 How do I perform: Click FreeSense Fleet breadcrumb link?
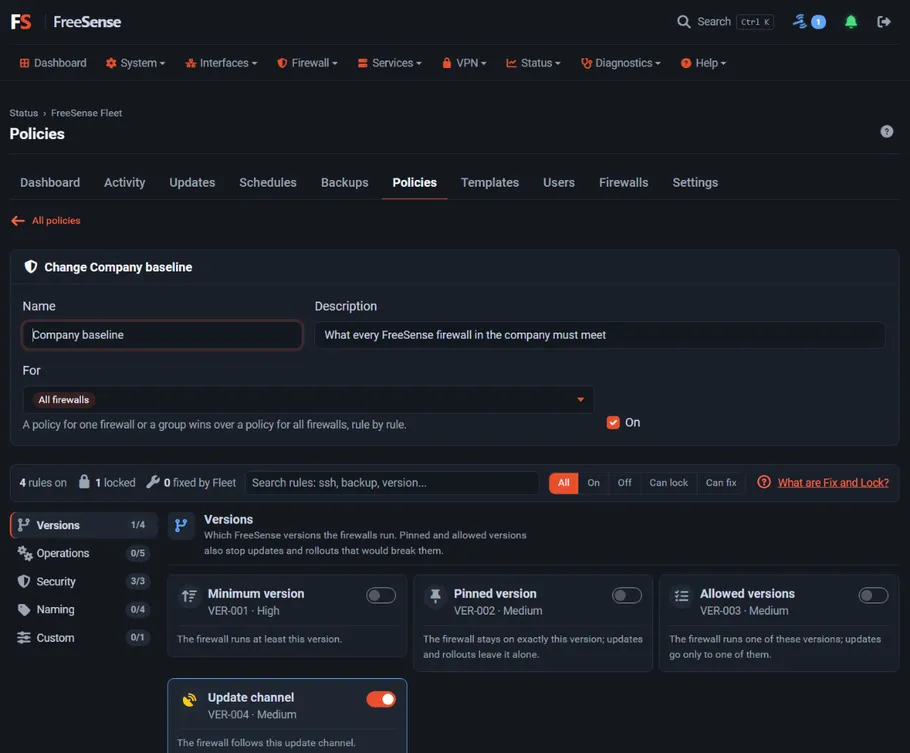[86, 113]
